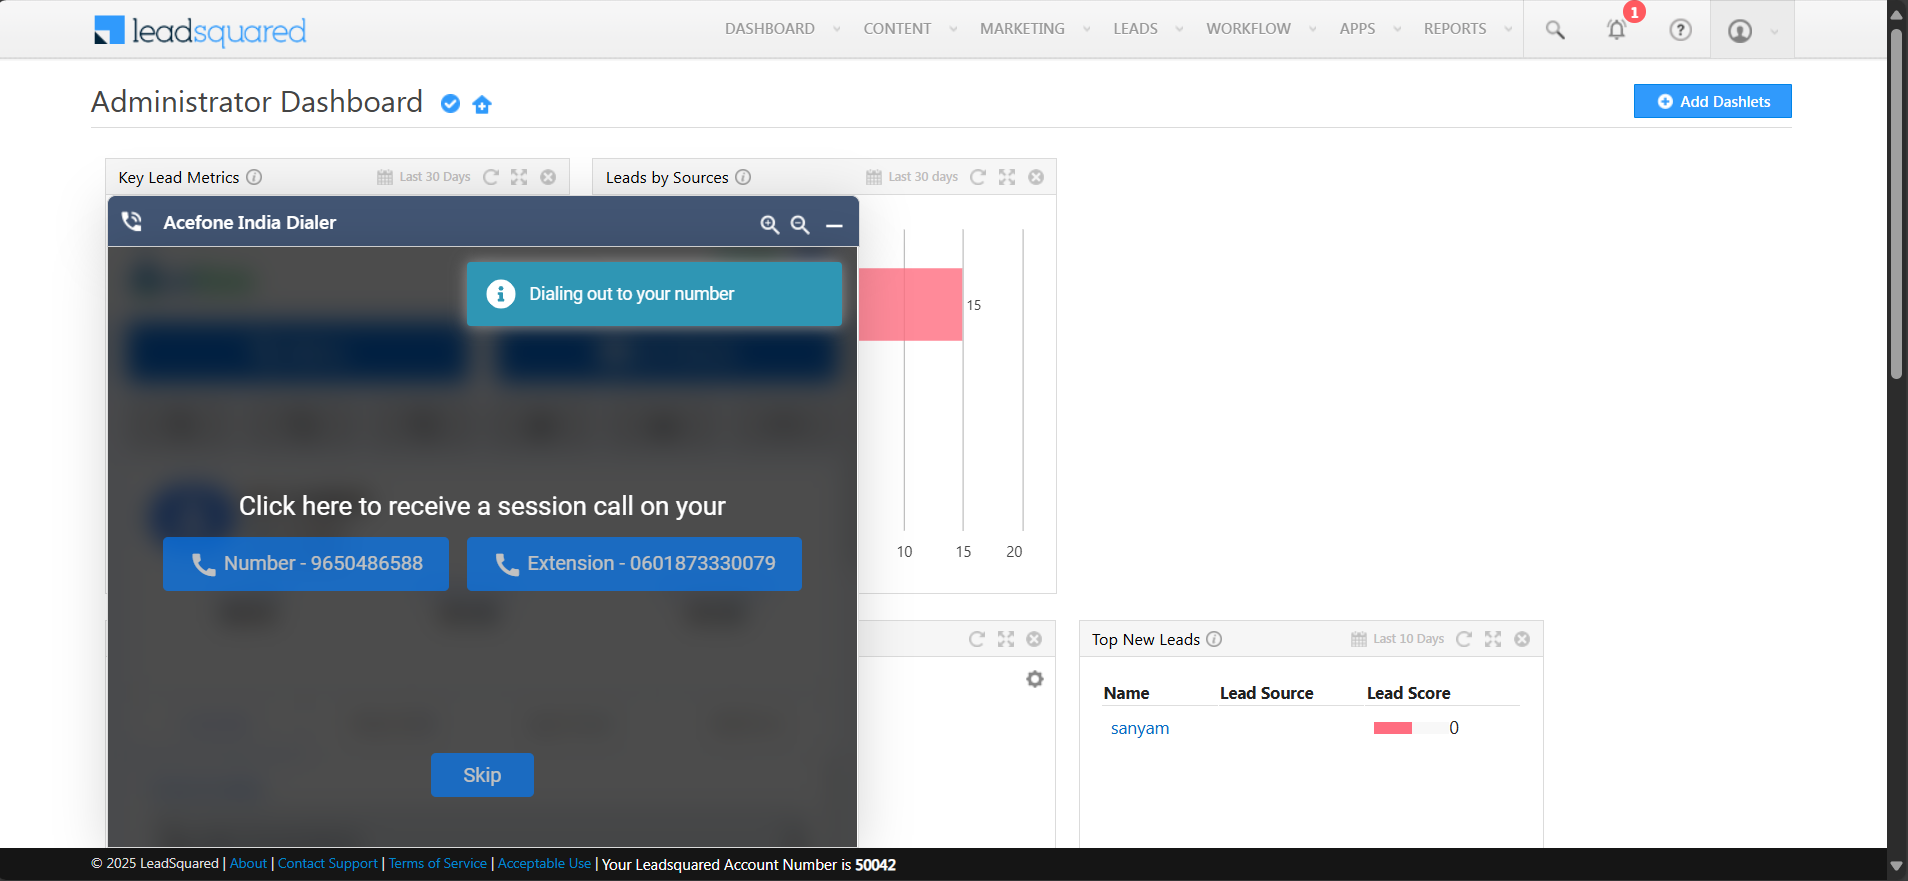Click info icon beside Leads by Sources
Screen dimensions: 1908x881
[743, 177]
